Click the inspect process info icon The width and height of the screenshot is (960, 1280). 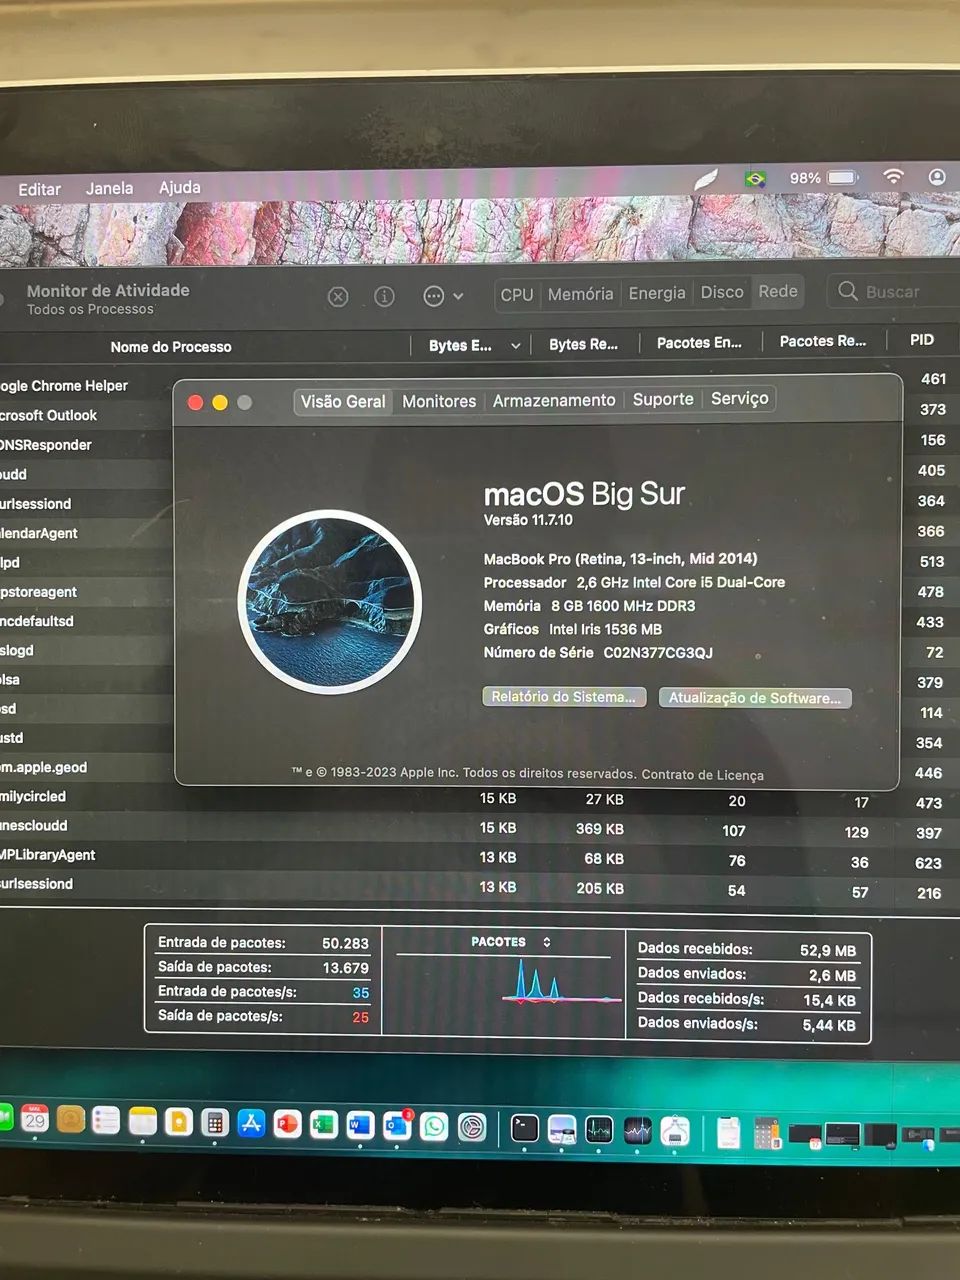point(385,296)
